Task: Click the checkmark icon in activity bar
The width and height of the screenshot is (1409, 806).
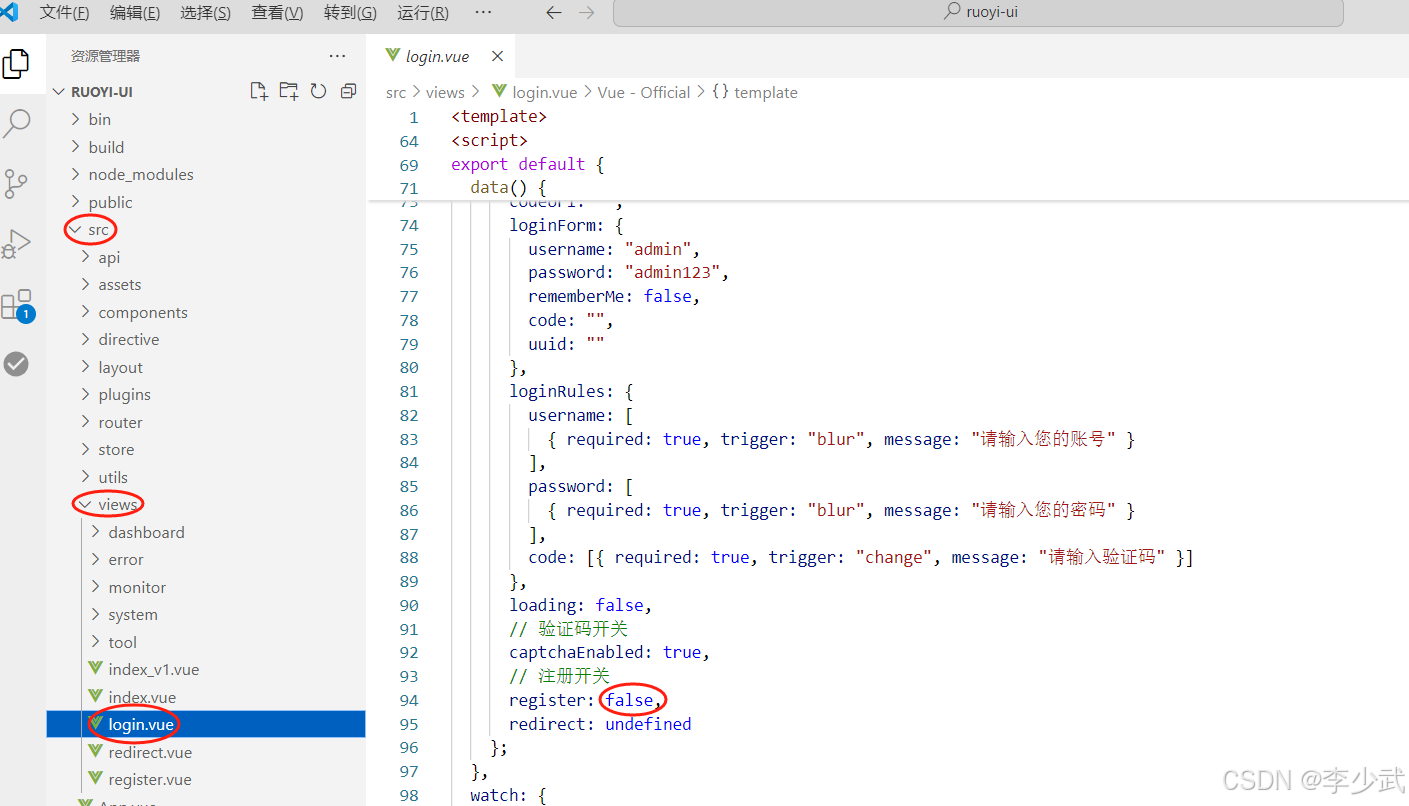Action: (16, 364)
